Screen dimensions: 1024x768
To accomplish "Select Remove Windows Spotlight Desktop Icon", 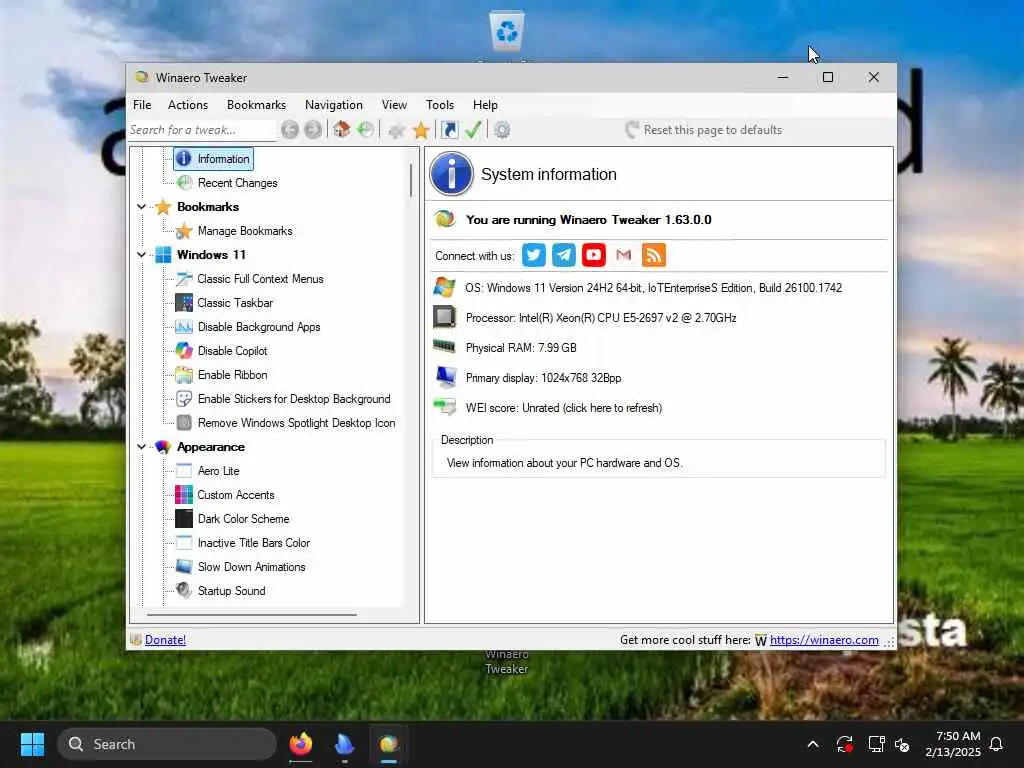I will click(x=296, y=423).
